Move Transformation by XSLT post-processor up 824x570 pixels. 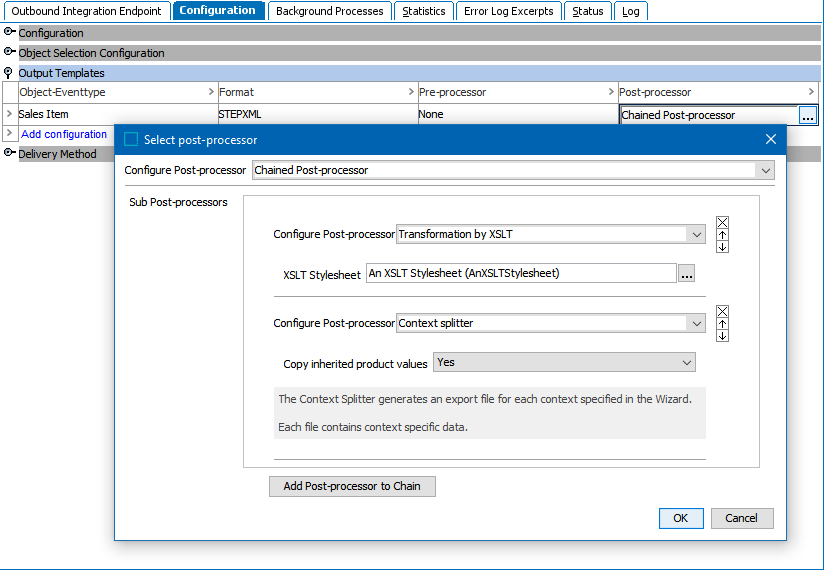pyautogui.click(x=723, y=235)
